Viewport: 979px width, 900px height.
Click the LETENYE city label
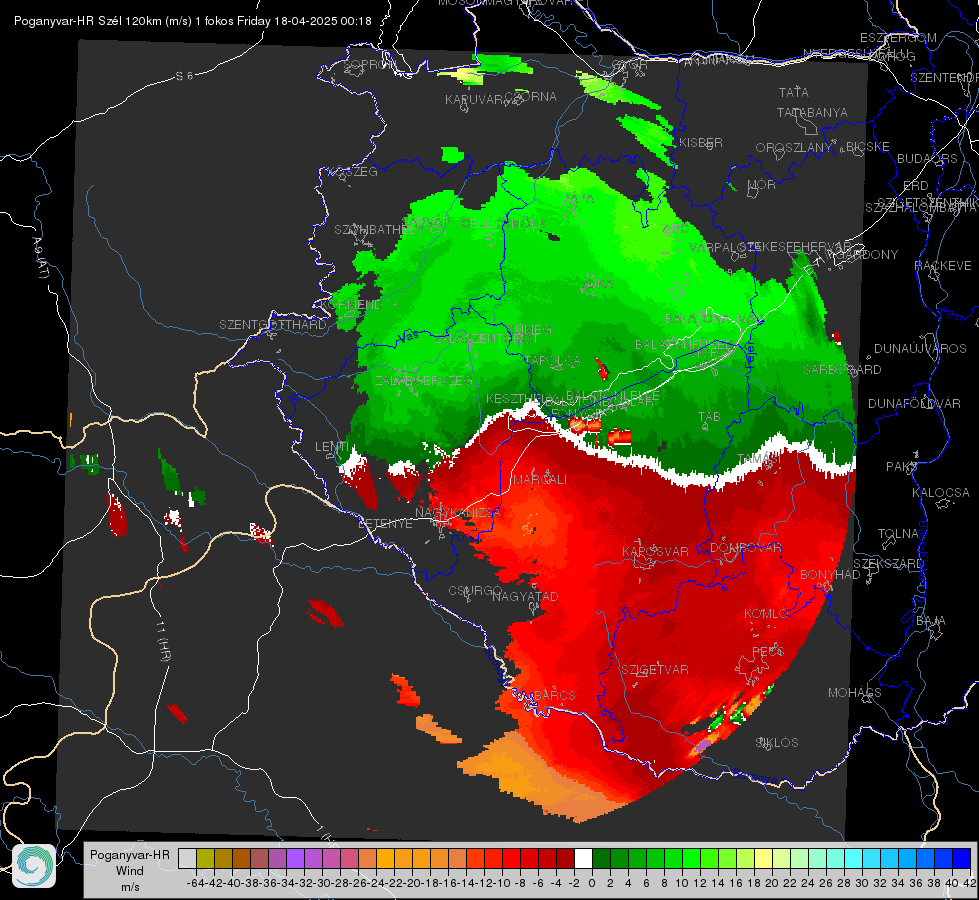[x=385, y=524]
